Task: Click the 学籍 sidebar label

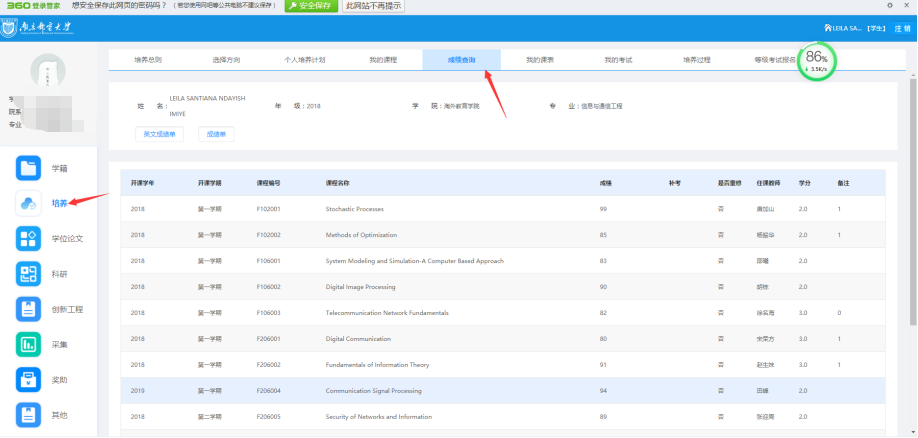Action: [60, 169]
